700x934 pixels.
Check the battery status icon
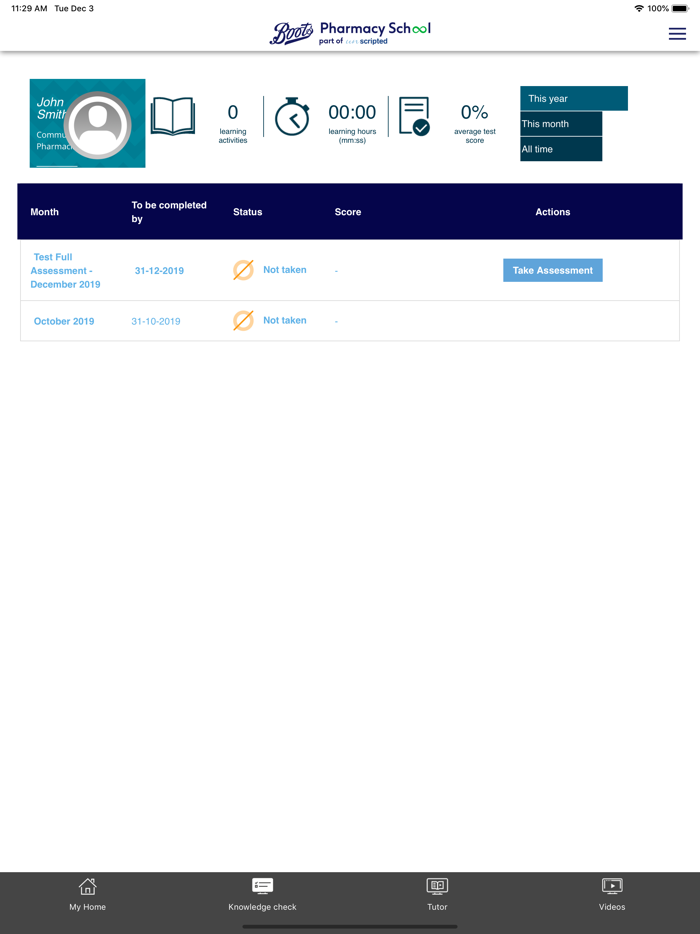[x=680, y=8]
